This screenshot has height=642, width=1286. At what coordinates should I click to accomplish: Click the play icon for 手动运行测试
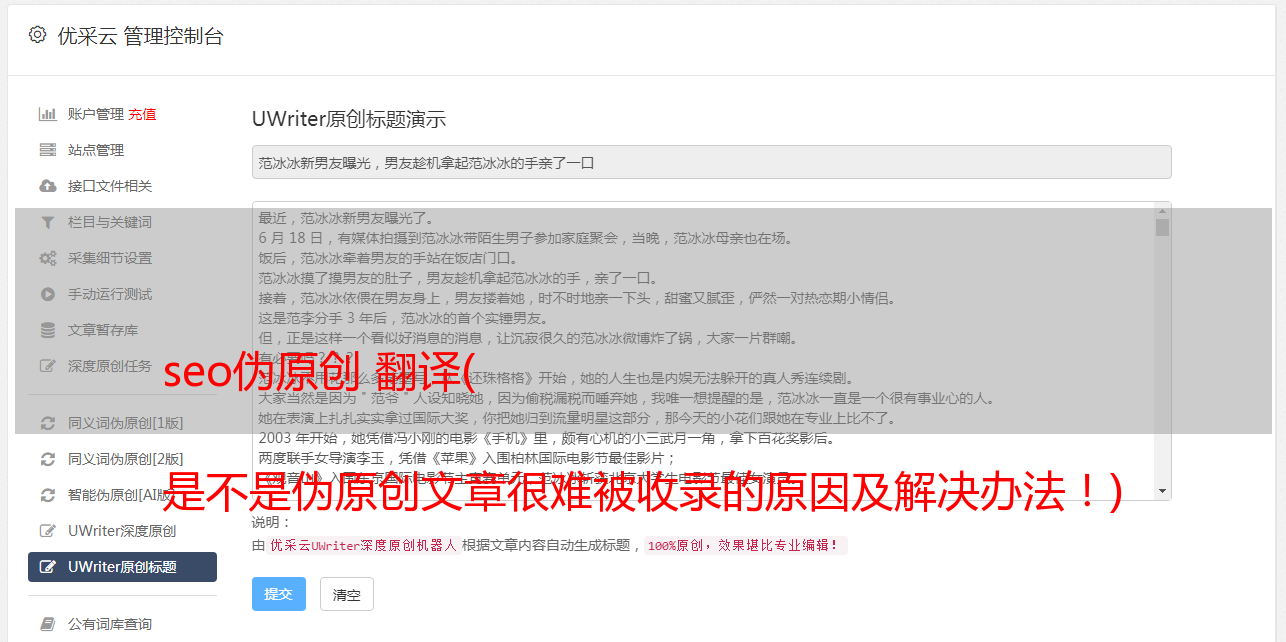coord(47,294)
